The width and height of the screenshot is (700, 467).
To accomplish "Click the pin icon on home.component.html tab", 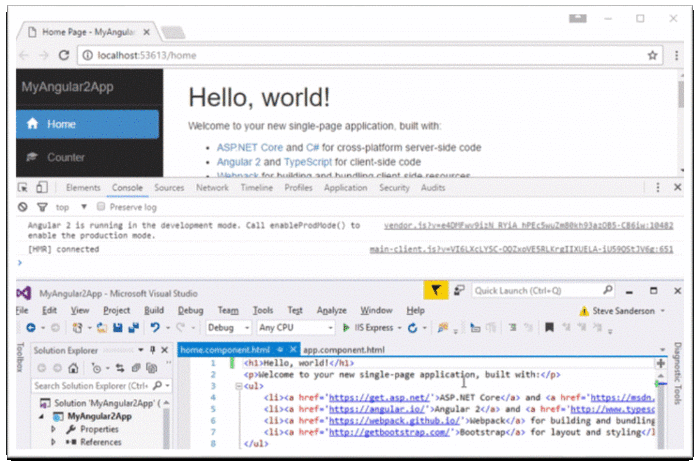I will click(x=280, y=349).
